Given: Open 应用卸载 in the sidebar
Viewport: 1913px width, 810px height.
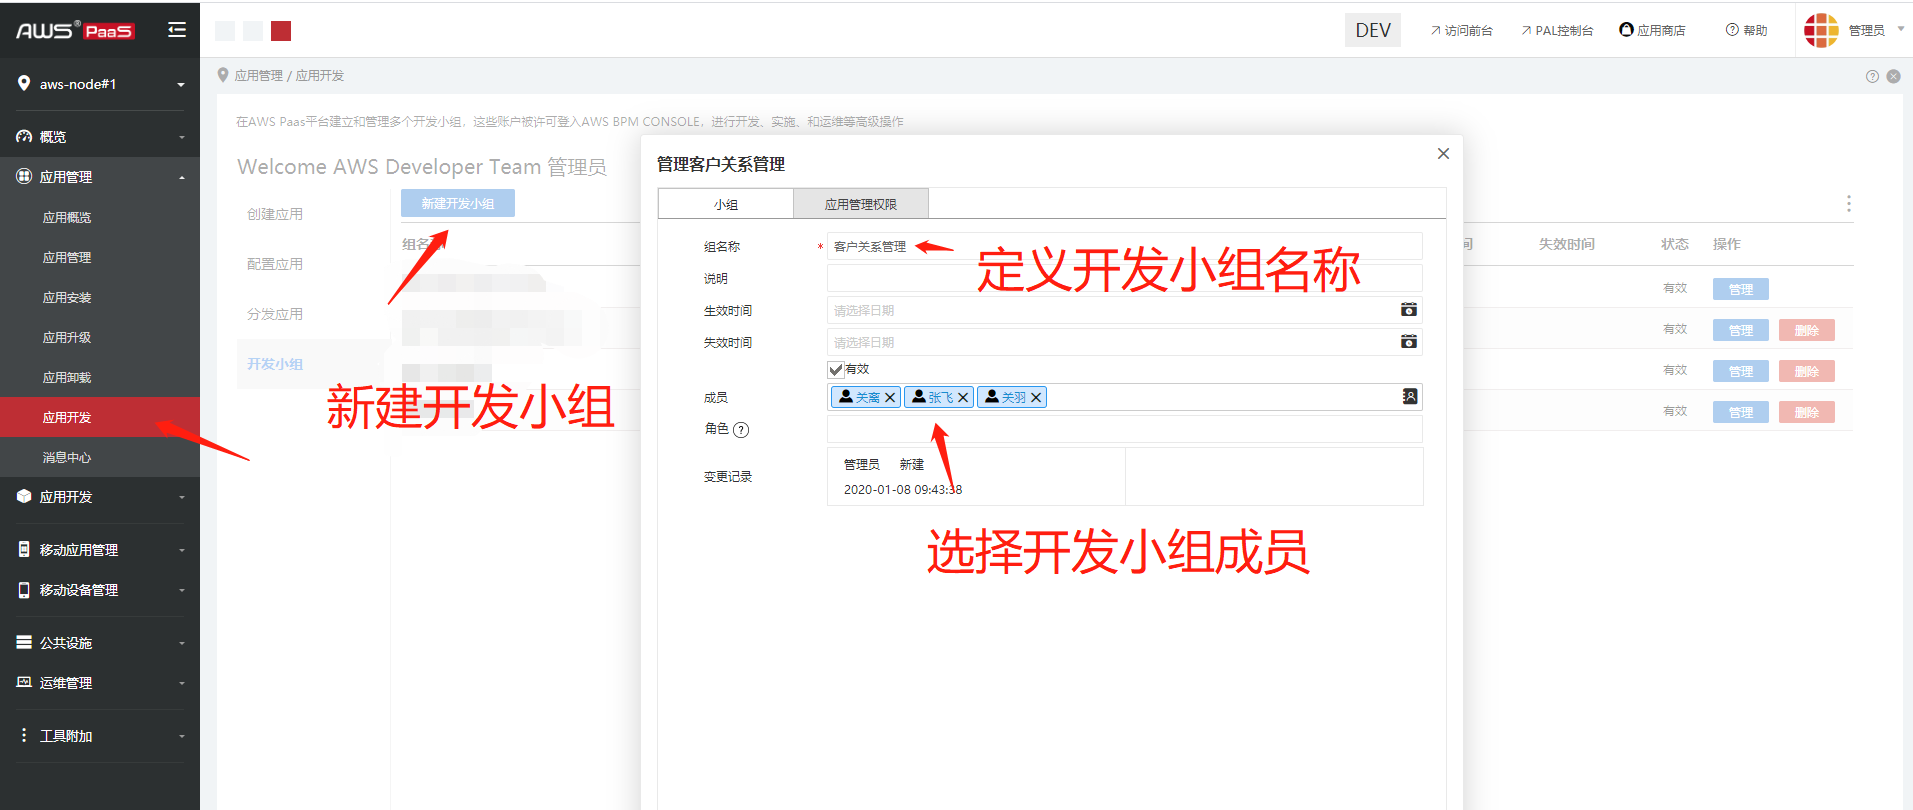Looking at the screenshot, I should [x=67, y=377].
